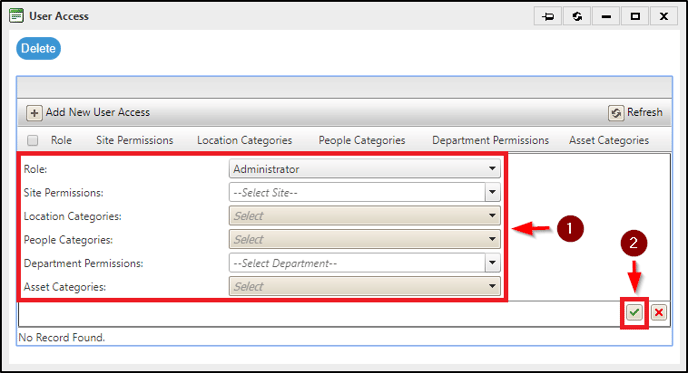The width and height of the screenshot is (688, 373).
Task: Click the User Access window icon
Action: click(17, 16)
